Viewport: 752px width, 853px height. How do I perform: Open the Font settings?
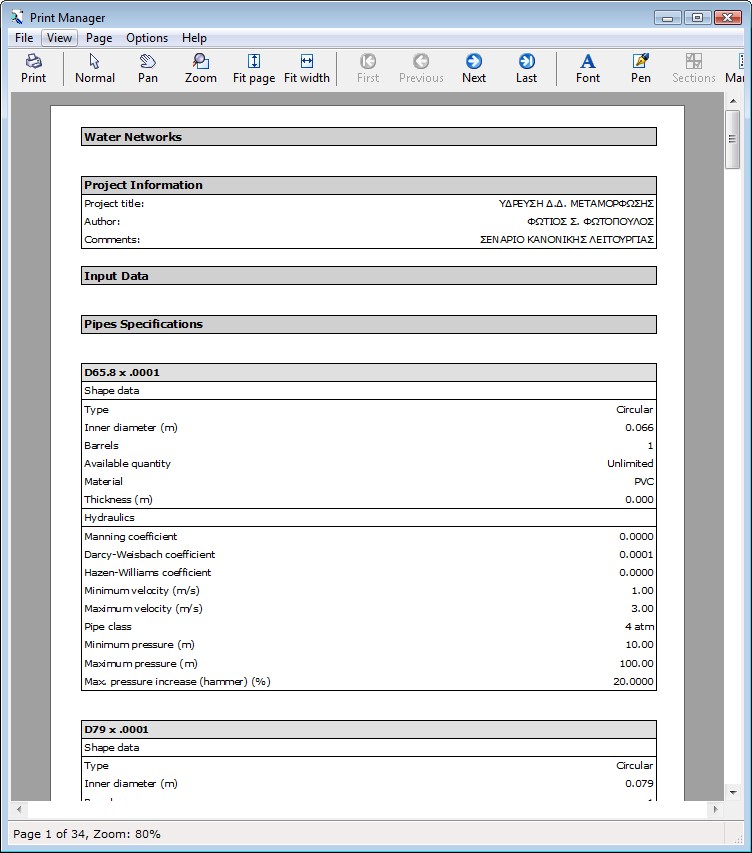(x=588, y=68)
